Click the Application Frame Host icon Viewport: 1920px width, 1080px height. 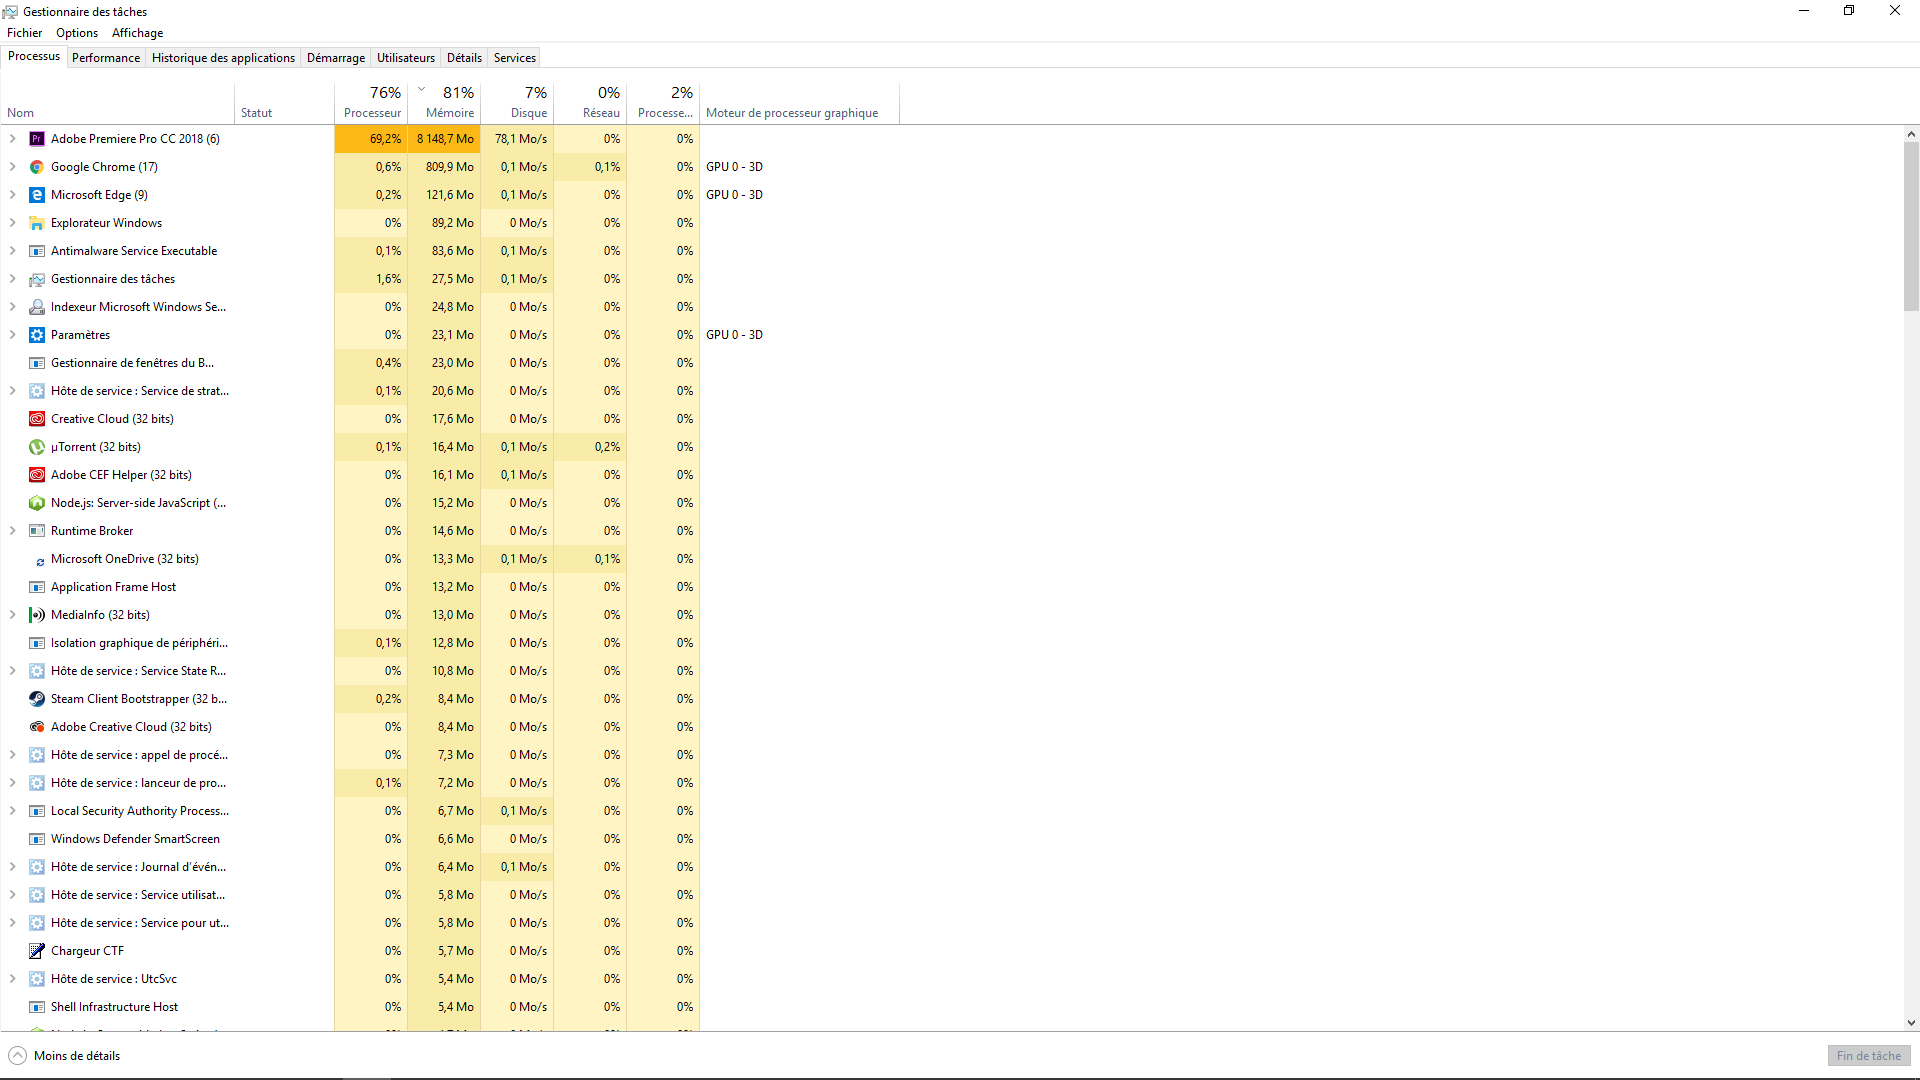[x=37, y=587]
